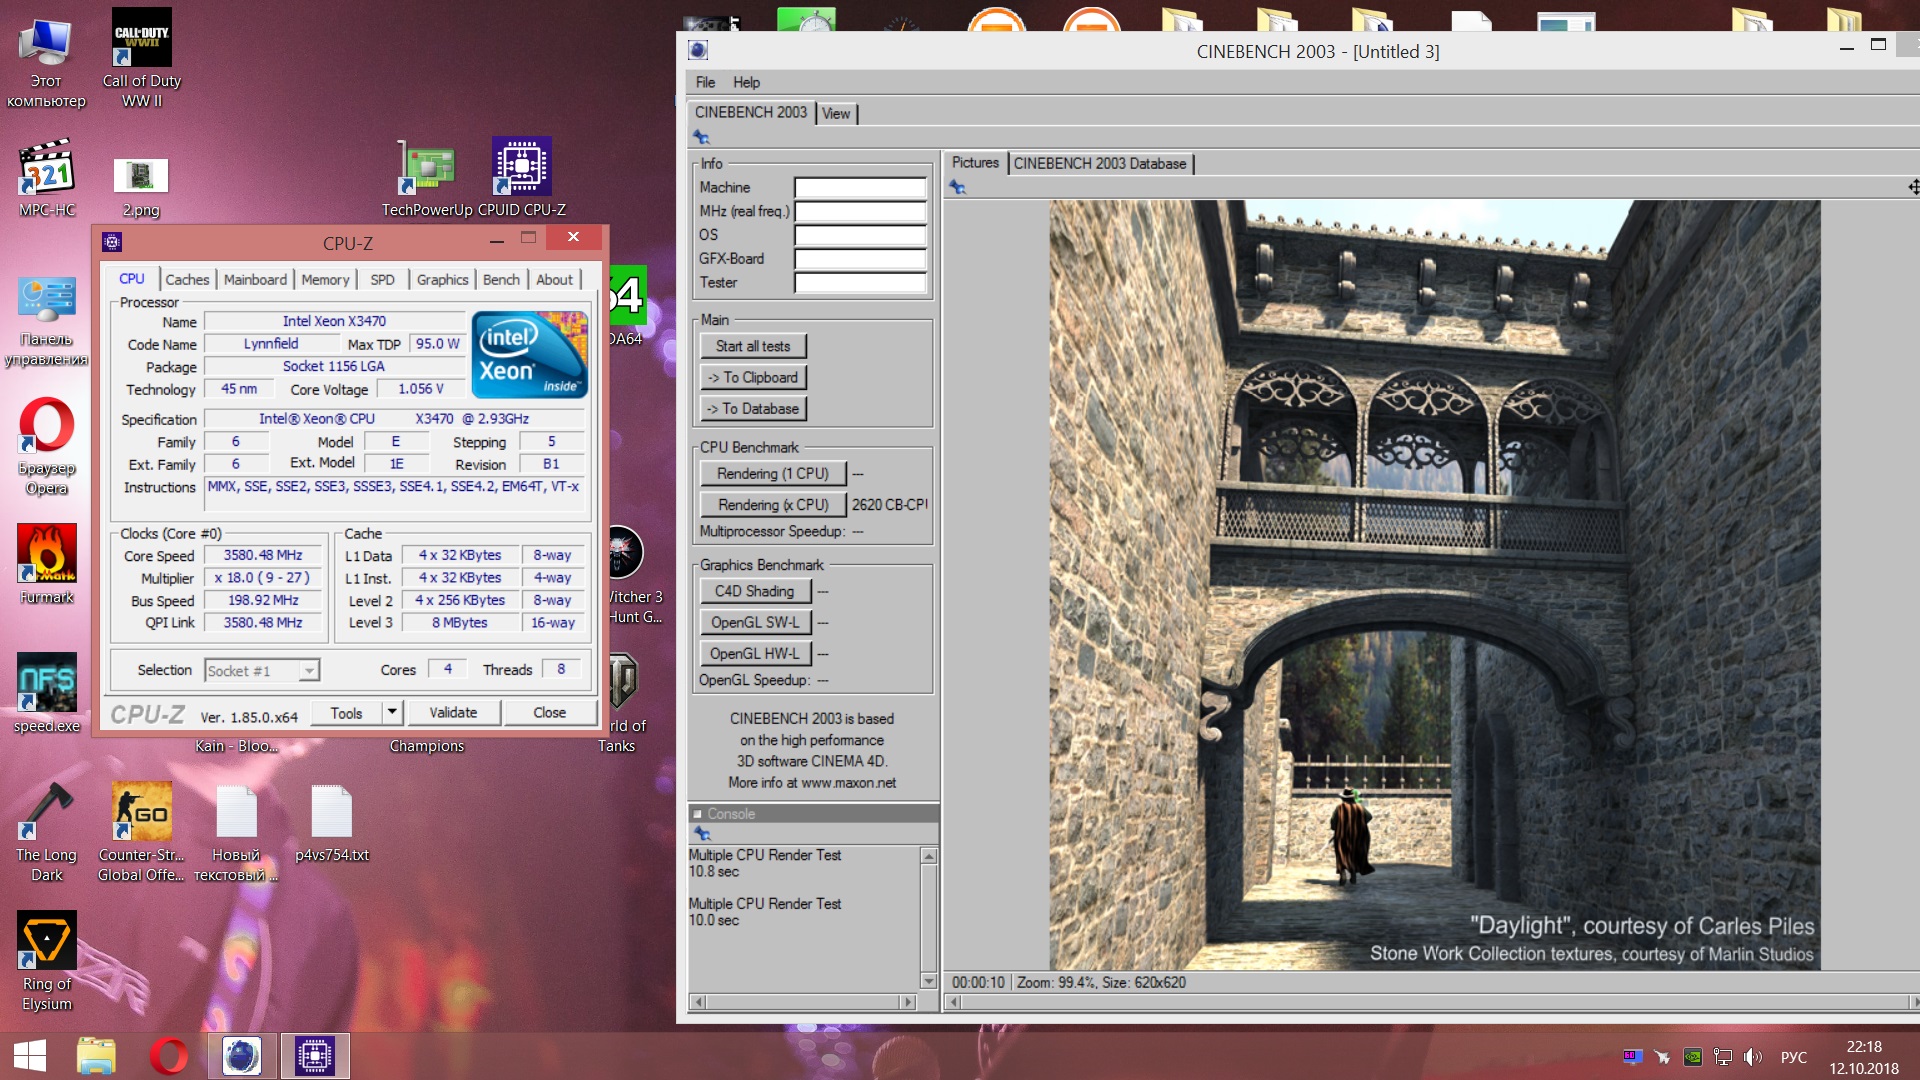This screenshot has height=1080, width=1920.
Task: Switch to the SPD tab in CPU-Z
Action: tap(382, 280)
